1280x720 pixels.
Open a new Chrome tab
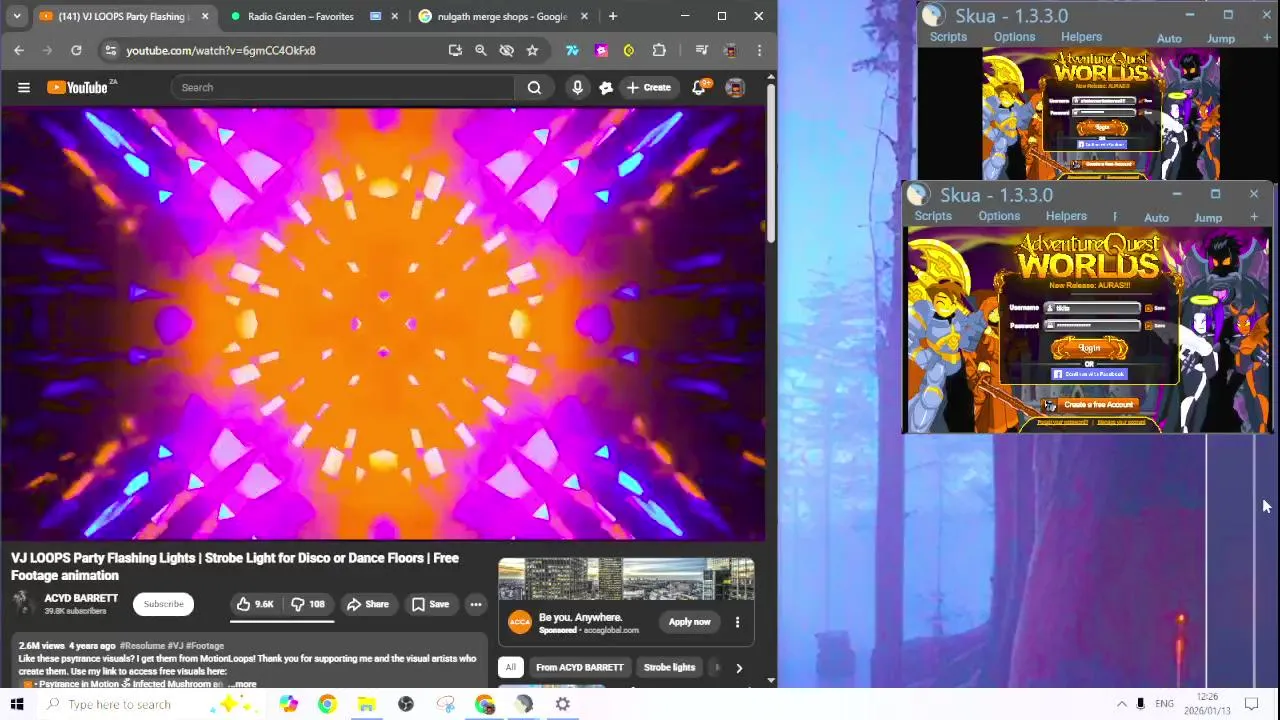point(613,16)
